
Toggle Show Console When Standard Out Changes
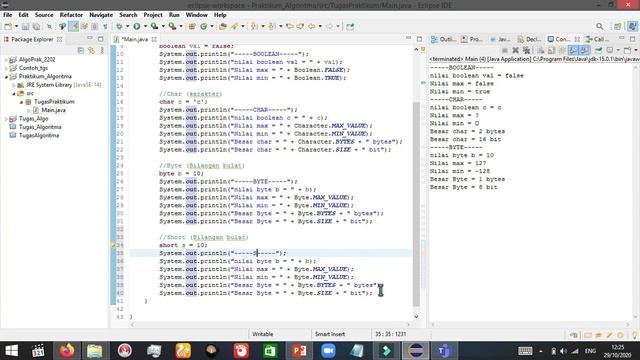click(573, 50)
